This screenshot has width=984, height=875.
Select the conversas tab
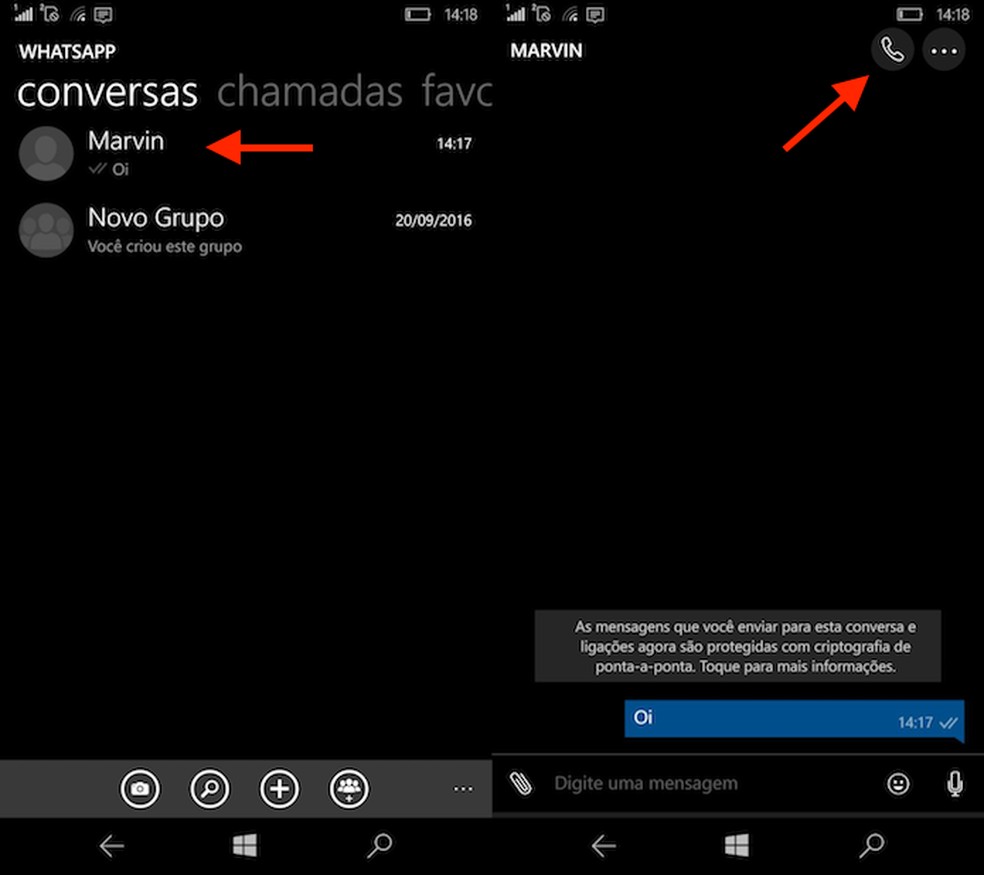pos(106,92)
